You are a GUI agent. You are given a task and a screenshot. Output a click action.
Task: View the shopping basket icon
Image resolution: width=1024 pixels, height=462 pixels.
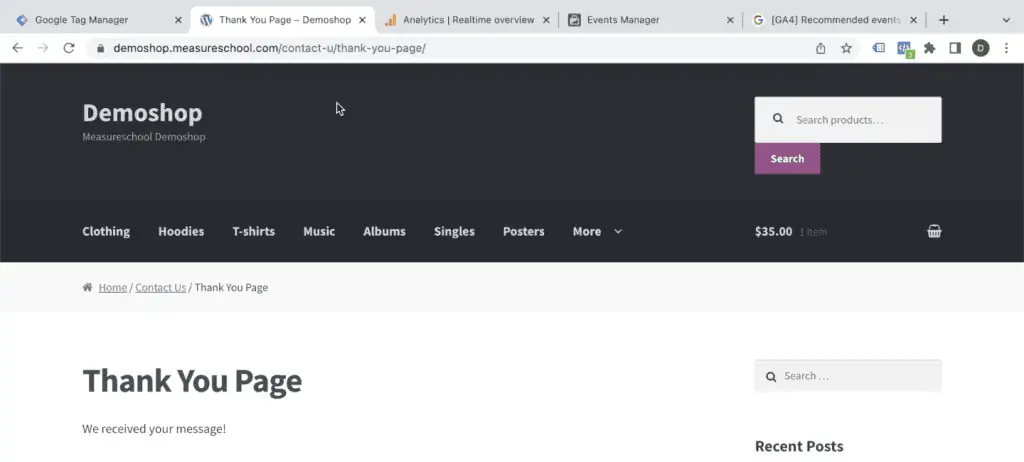935,231
